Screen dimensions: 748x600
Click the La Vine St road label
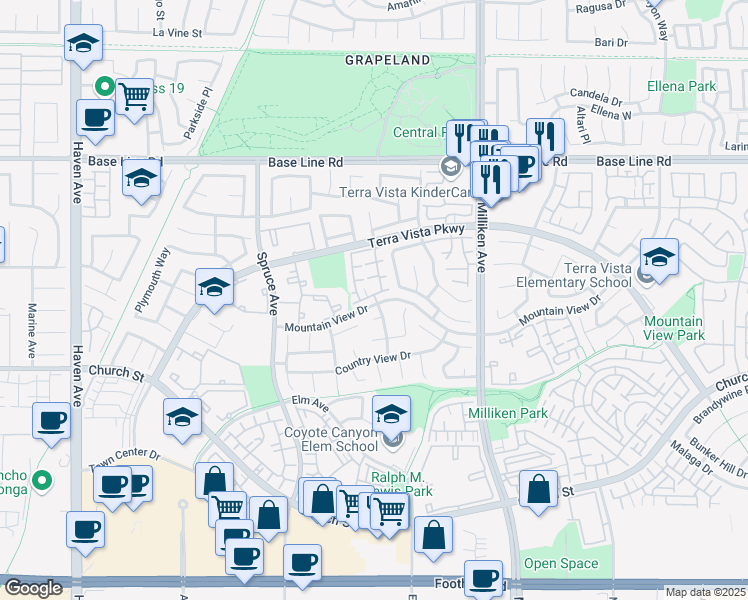[177, 33]
